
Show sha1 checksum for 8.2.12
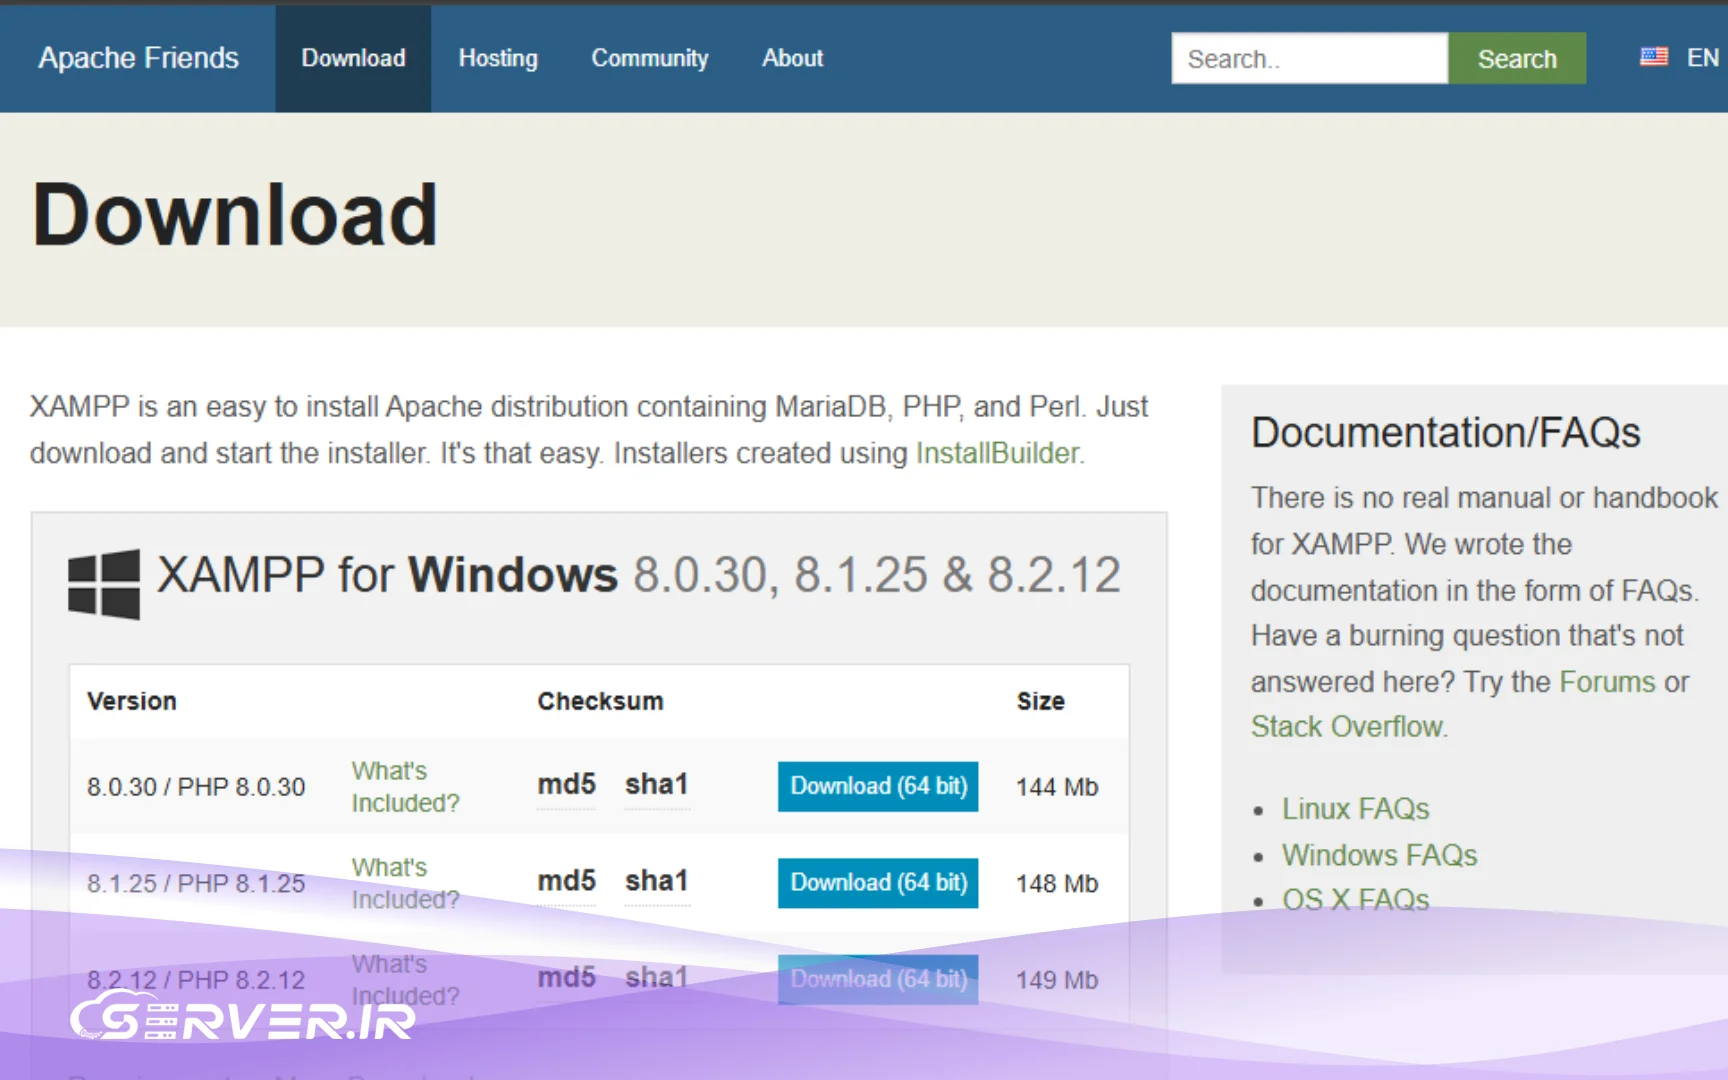tap(657, 977)
